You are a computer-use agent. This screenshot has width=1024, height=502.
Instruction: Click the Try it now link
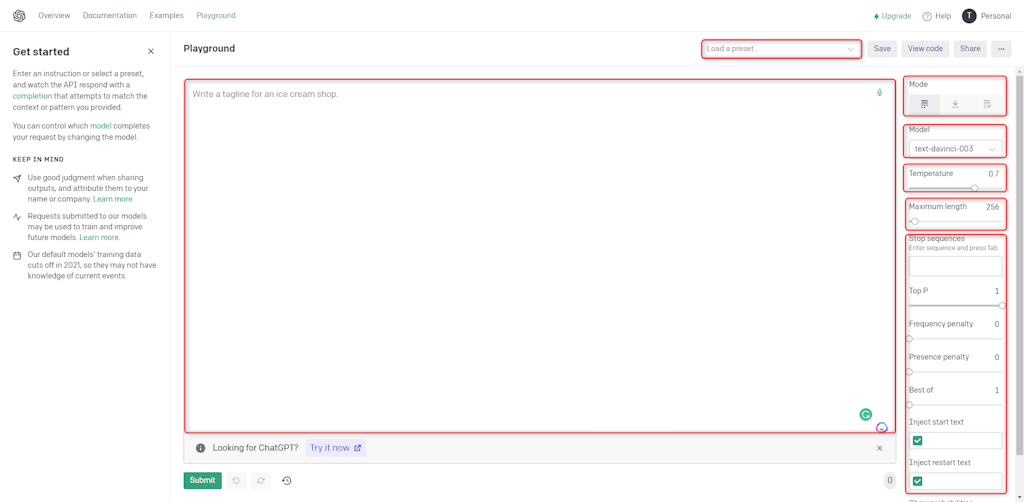(336, 448)
